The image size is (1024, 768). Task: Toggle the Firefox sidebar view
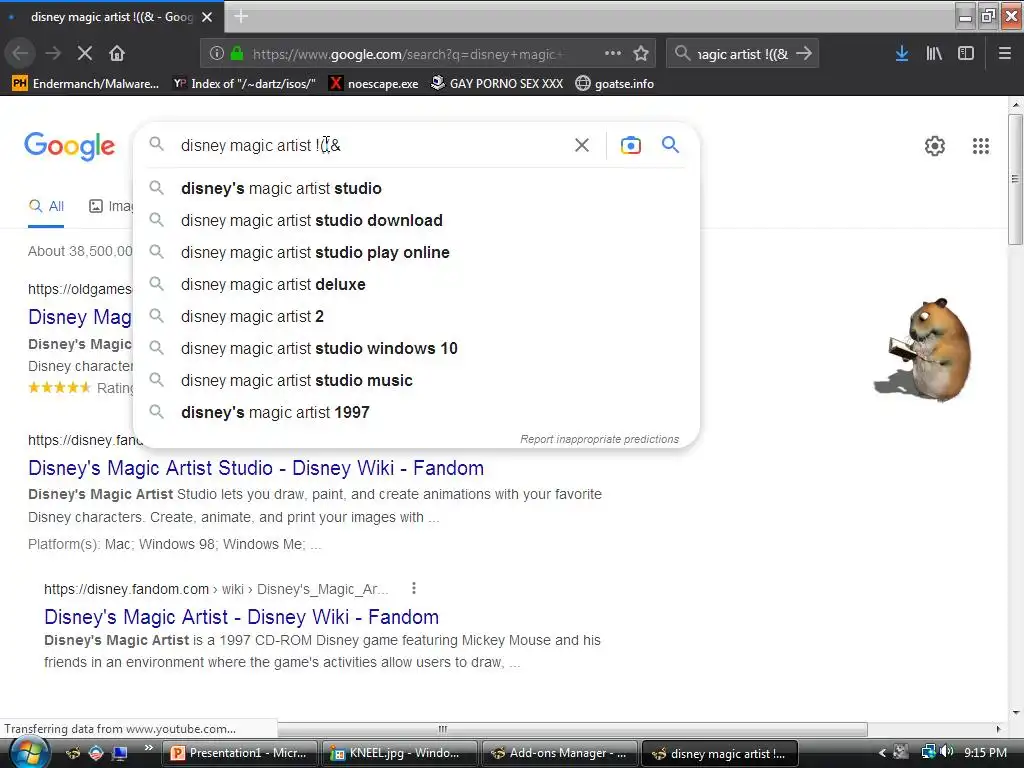click(966, 54)
